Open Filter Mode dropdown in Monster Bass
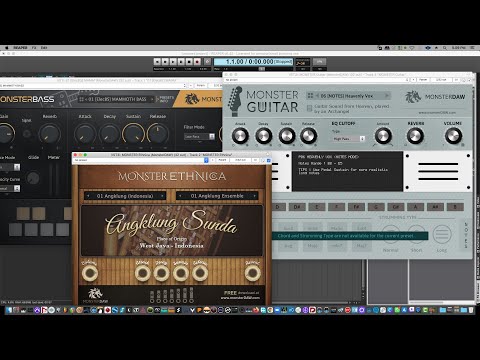 (199, 136)
